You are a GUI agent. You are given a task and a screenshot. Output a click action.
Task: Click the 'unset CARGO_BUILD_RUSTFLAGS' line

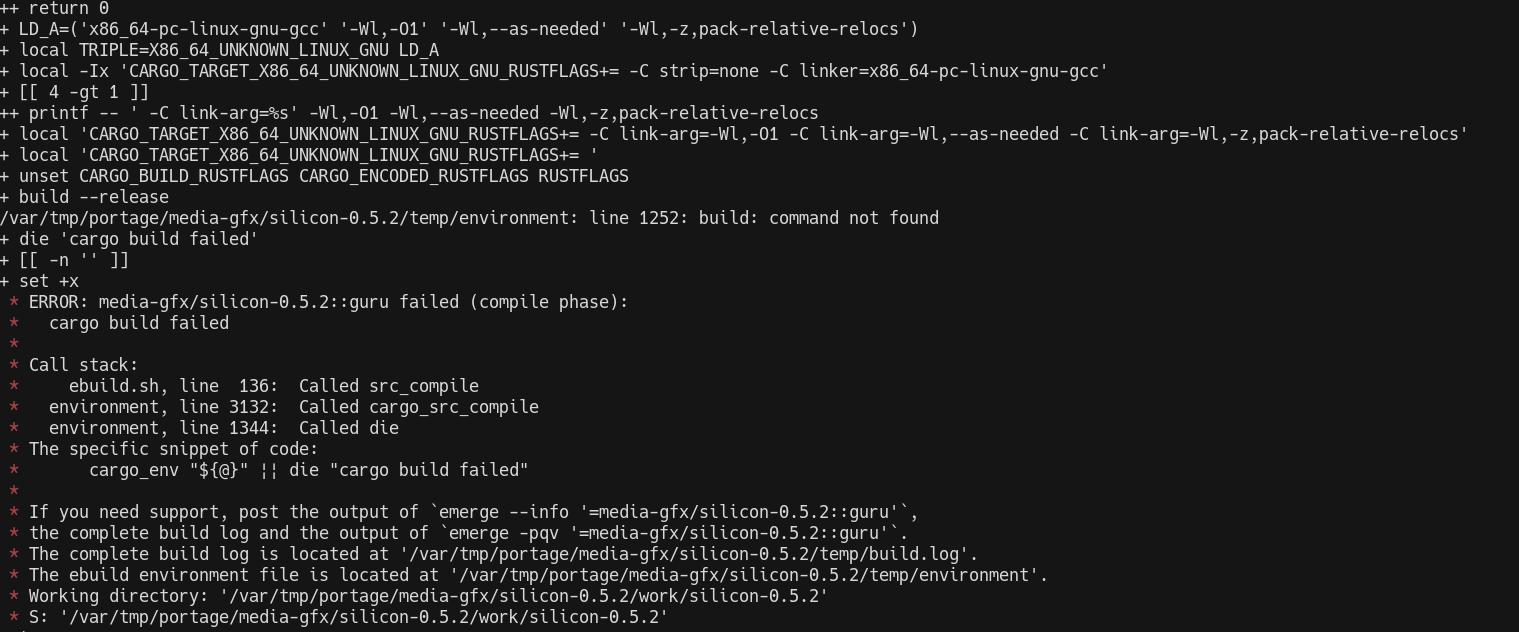[315, 176]
